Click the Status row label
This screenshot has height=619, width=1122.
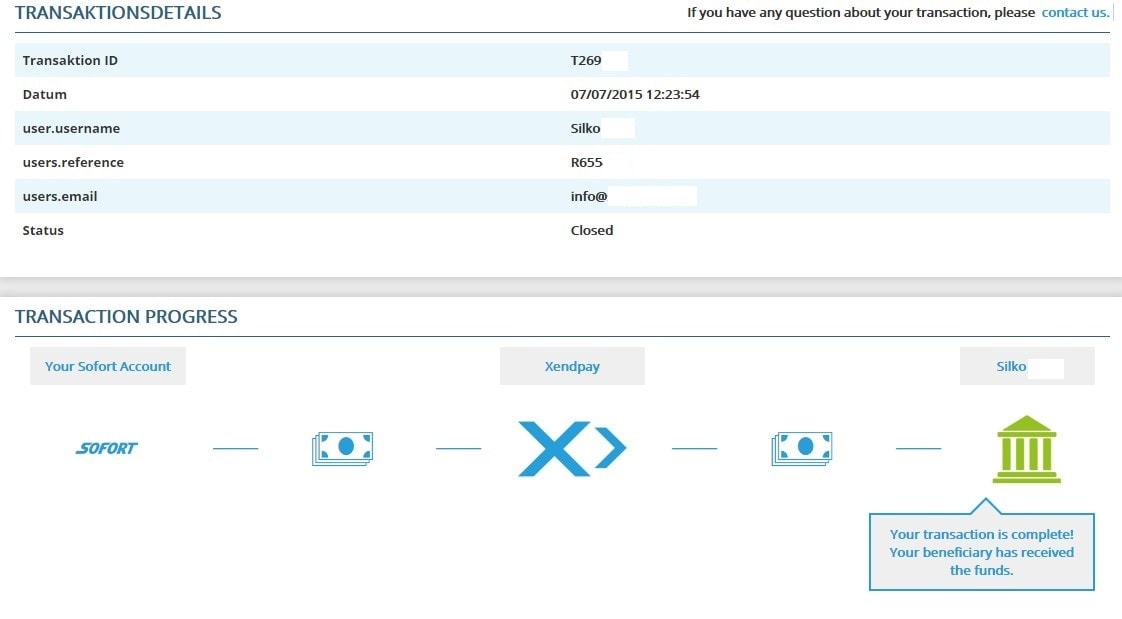[x=43, y=230]
